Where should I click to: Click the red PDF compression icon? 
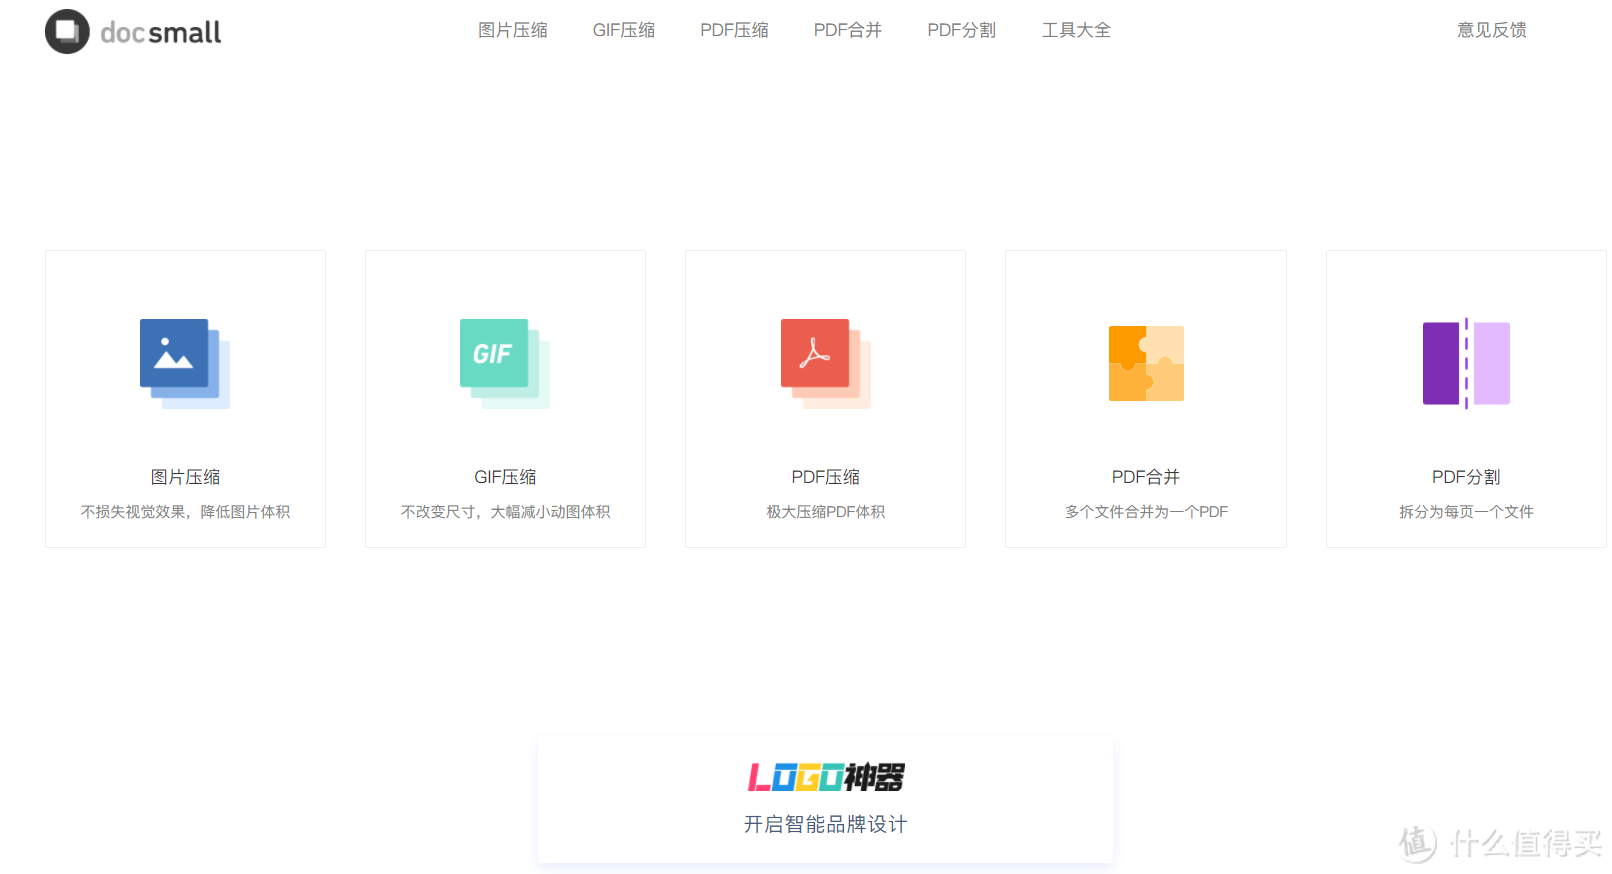[824, 362]
